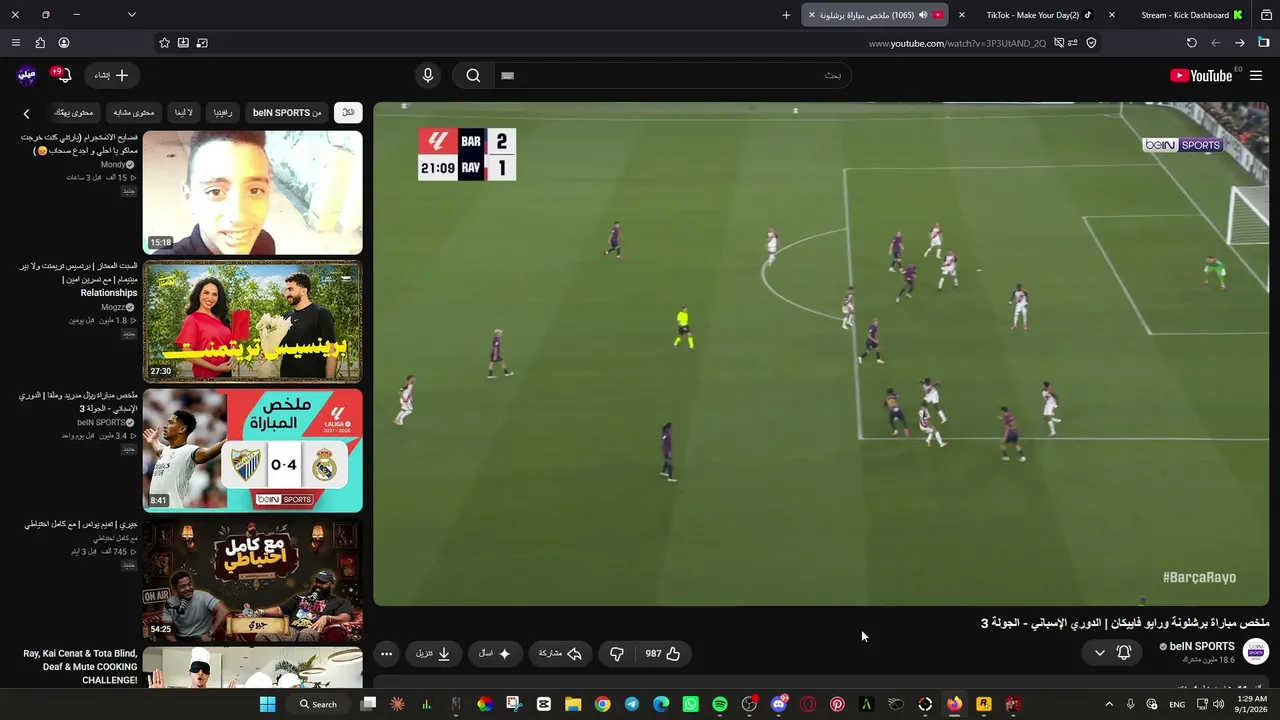
Task: Close the active YouTube browser tab
Action: (812, 15)
